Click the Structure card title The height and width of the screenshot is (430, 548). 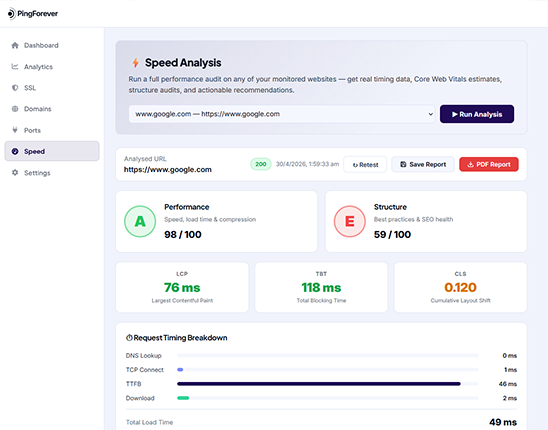click(390, 207)
